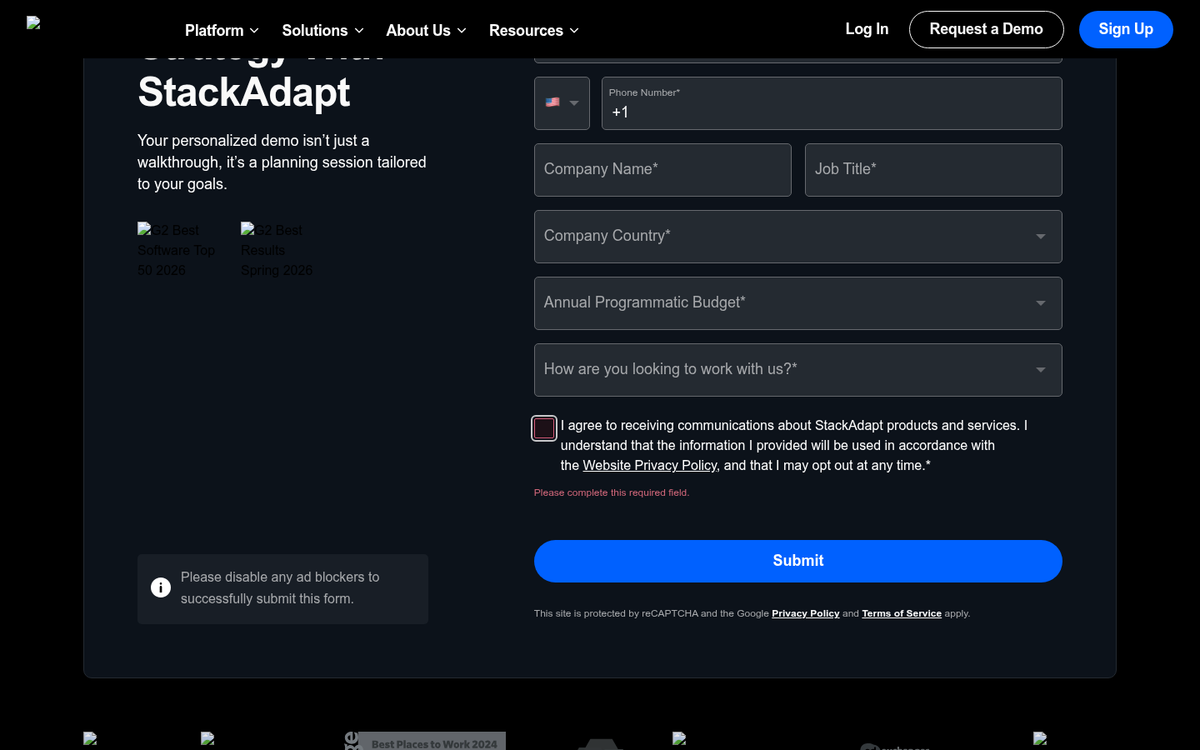The image size is (1200, 750).
Task: Click the rightmost footer badge icon
Action: tap(1040, 740)
